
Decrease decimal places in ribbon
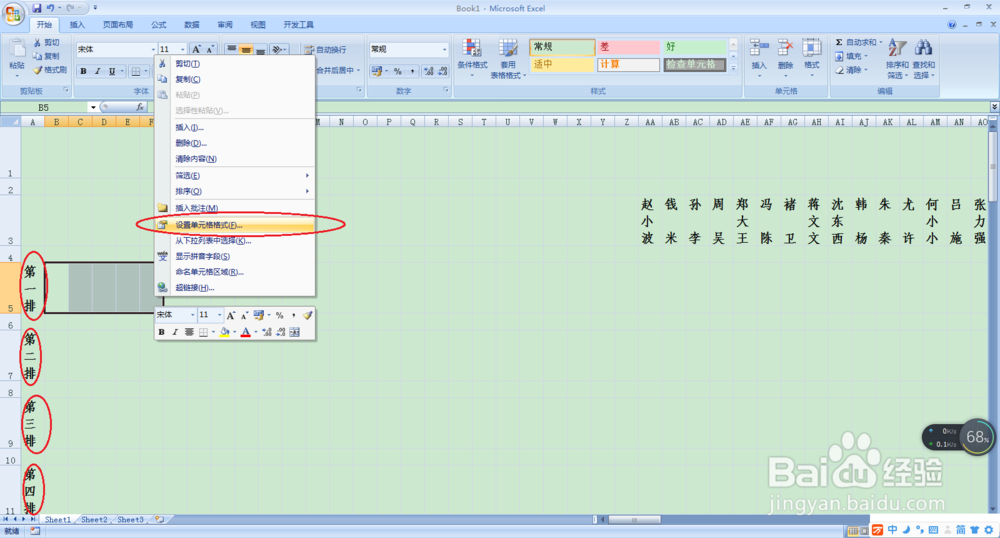[x=443, y=71]
